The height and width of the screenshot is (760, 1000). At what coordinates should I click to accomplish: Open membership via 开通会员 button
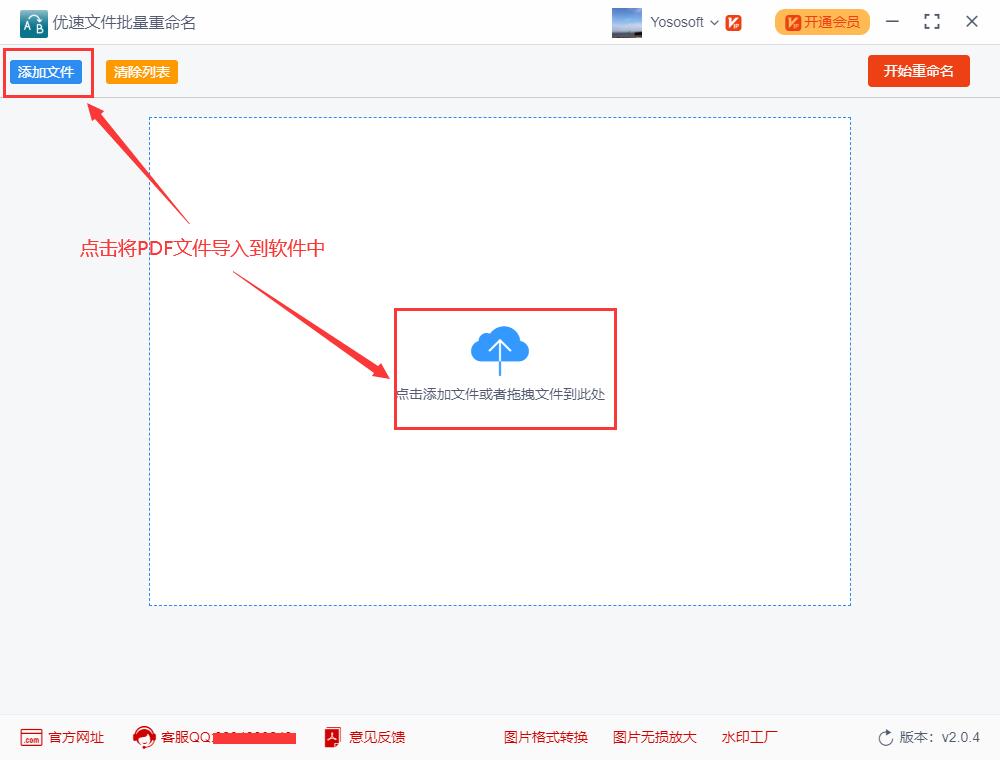822,22
